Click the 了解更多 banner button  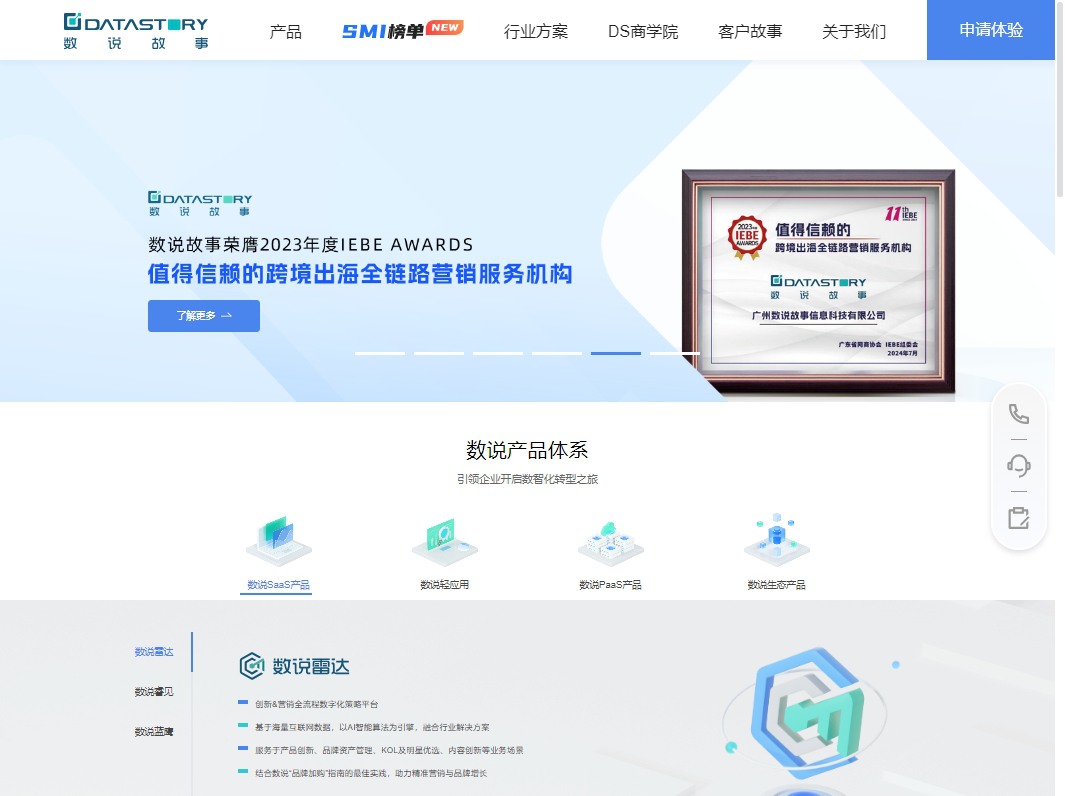tap(204, 316)
